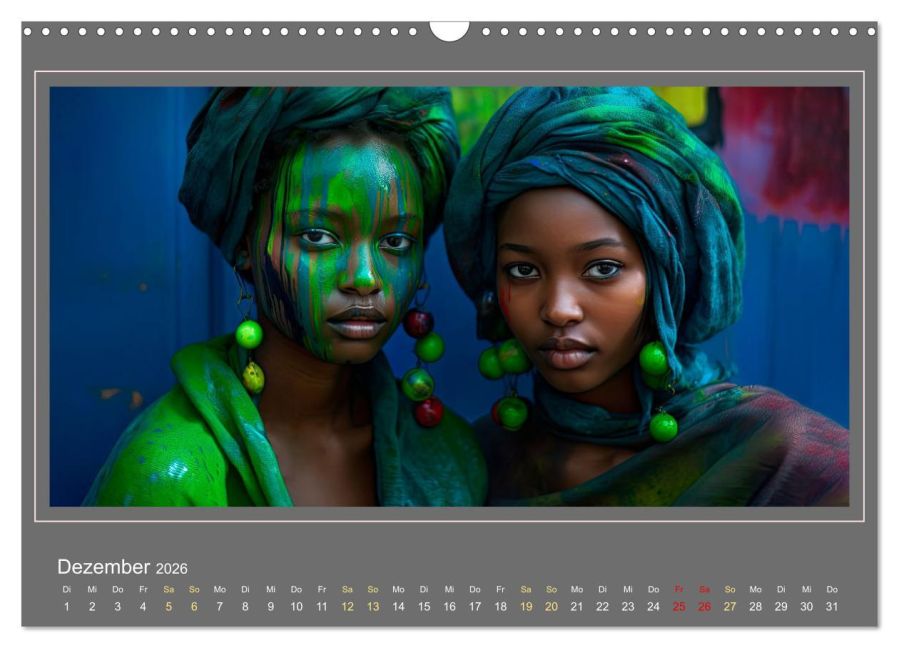Select day 15 in the date row
899x648 pixels.
pyautogui.click(x=424, y=606)
